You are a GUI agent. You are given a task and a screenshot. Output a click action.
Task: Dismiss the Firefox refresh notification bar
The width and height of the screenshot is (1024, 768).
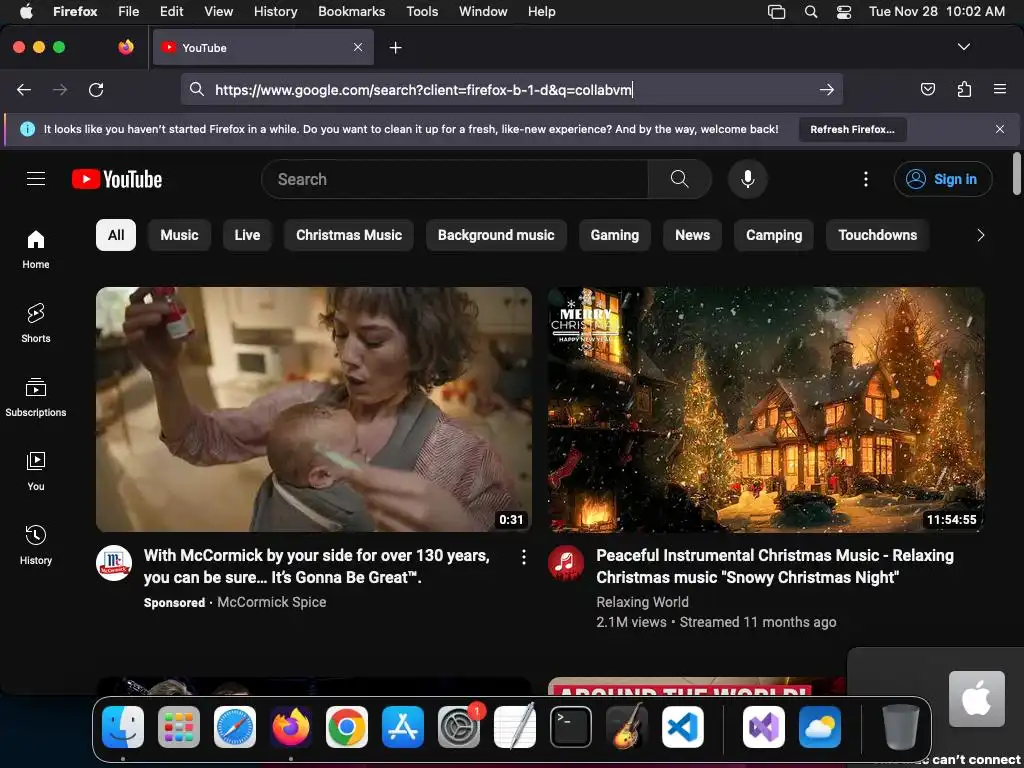[x=1000, y=129]
